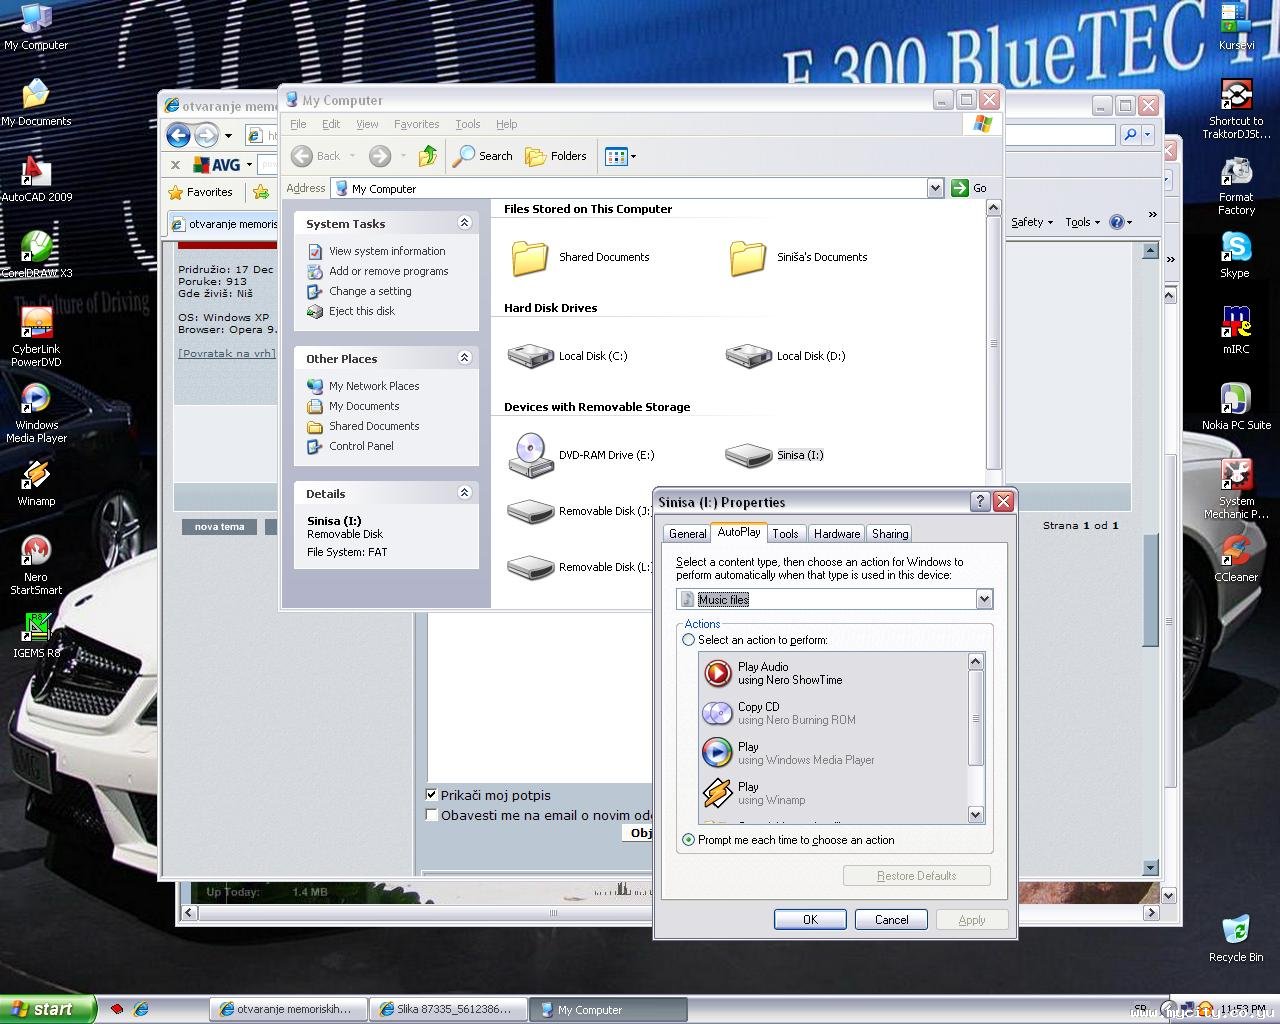Launch Winamp from the desktop
The width and height of the screenshot is (1280, 1024).
click(x=36, y=483)
